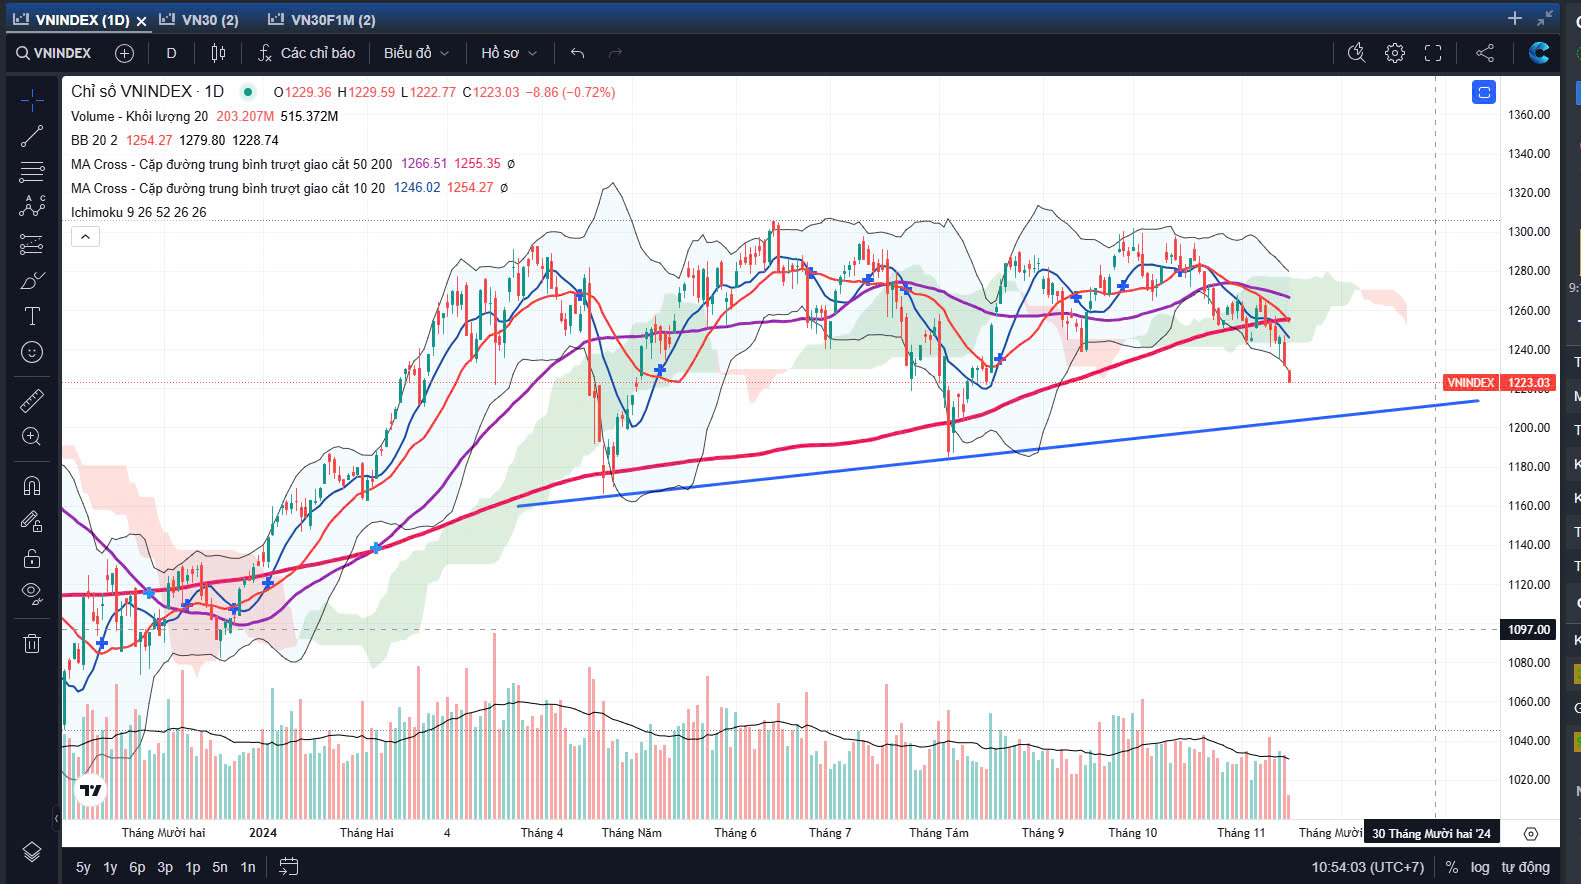Click the blue layout toggle button on chart
The width and height of the screenshot is (1581, 884).
pos(1484,92)
